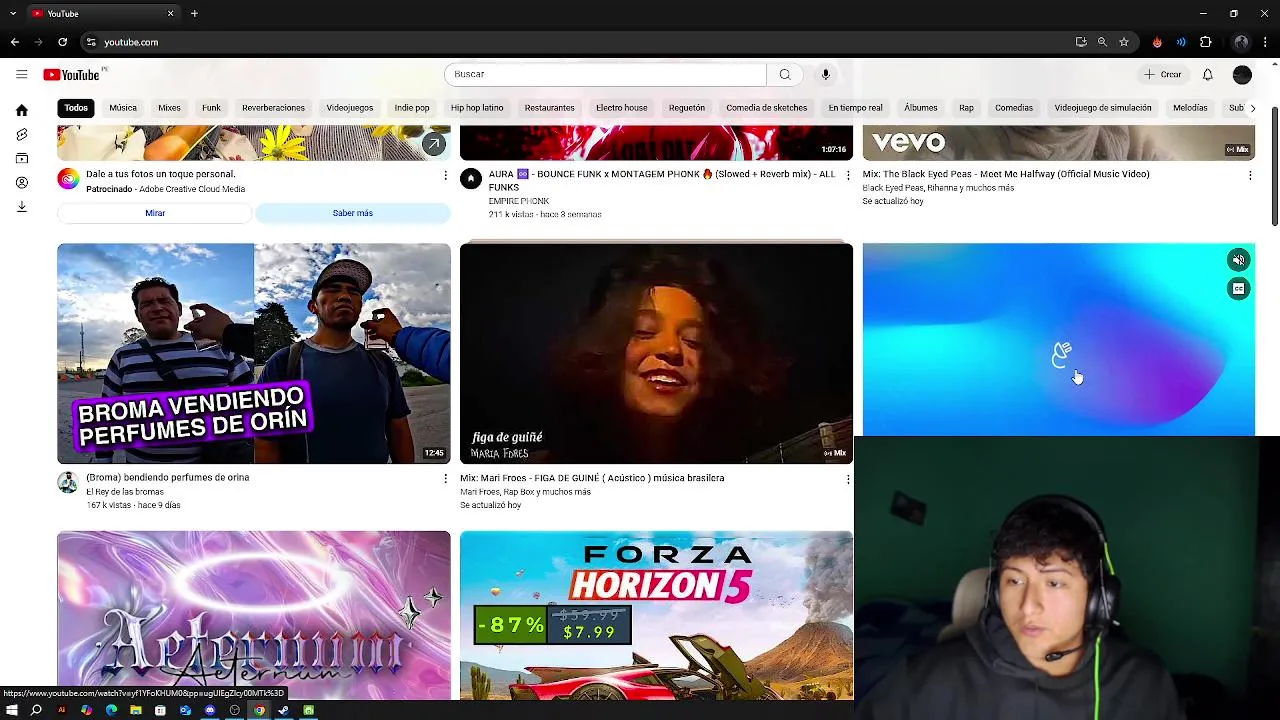The width and height of the screenshot is (1280, 720).
Task: Select the En tiempo real filter chip
Action: [855, 108]
